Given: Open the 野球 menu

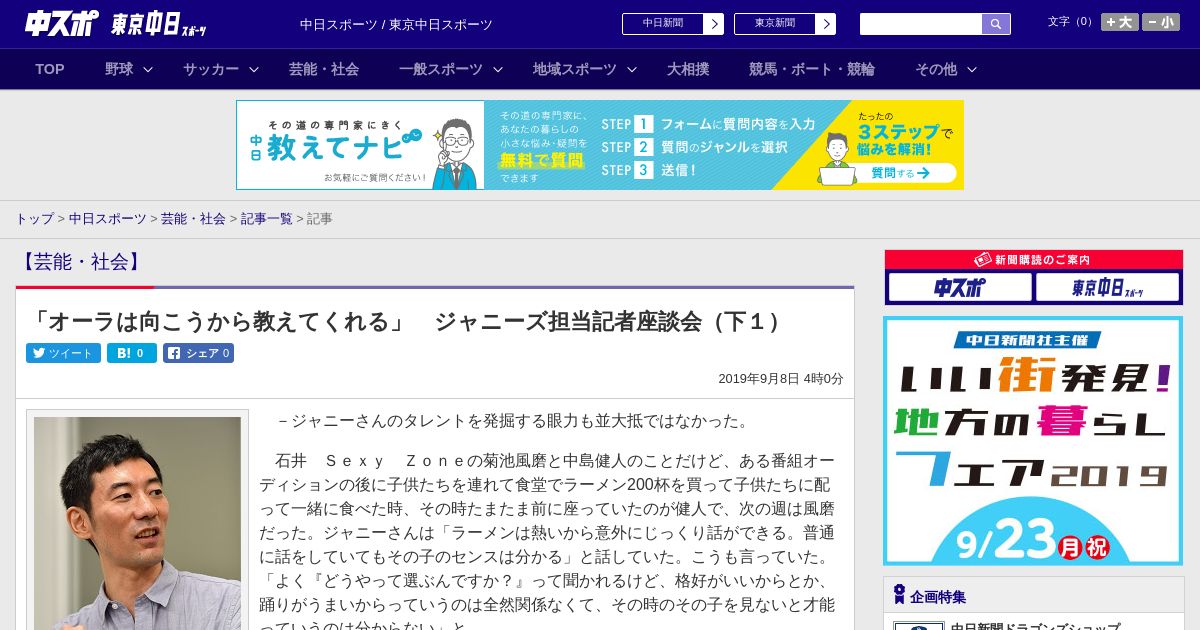Looking at the screenshot, I should [x=119, y=69].
